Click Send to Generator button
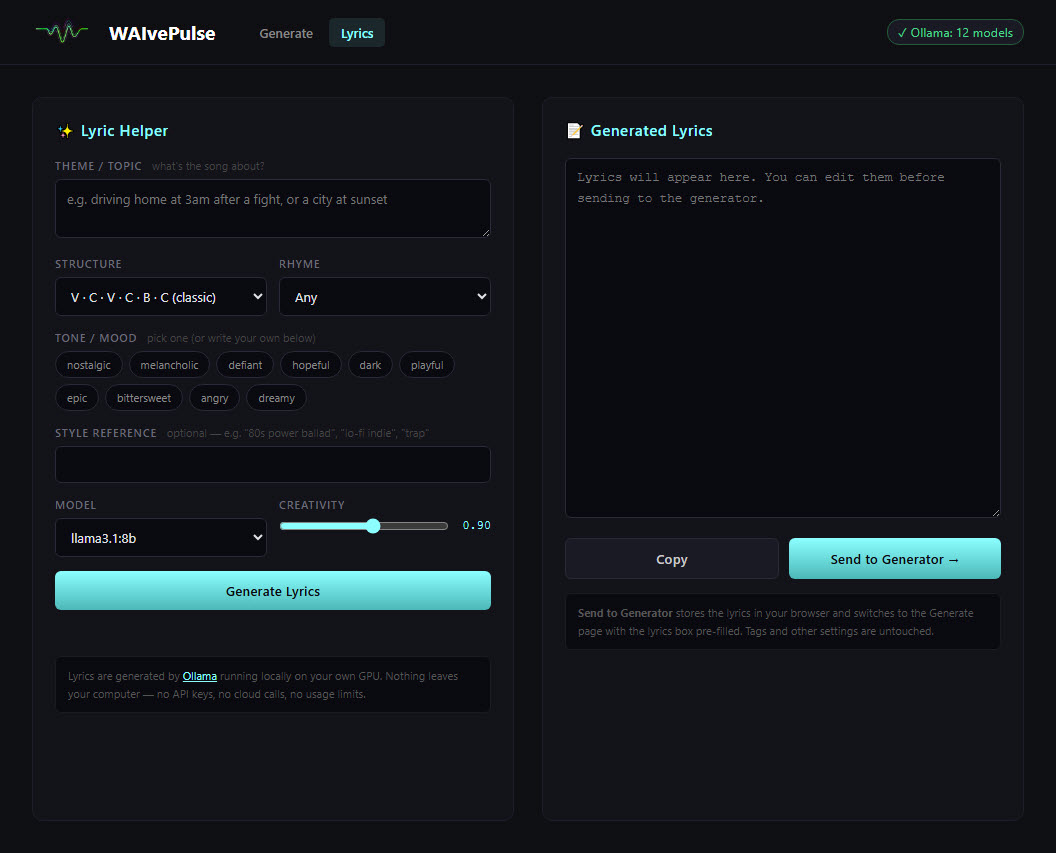The width and height of the screenshot is (1056, 853). click(894, 559)
